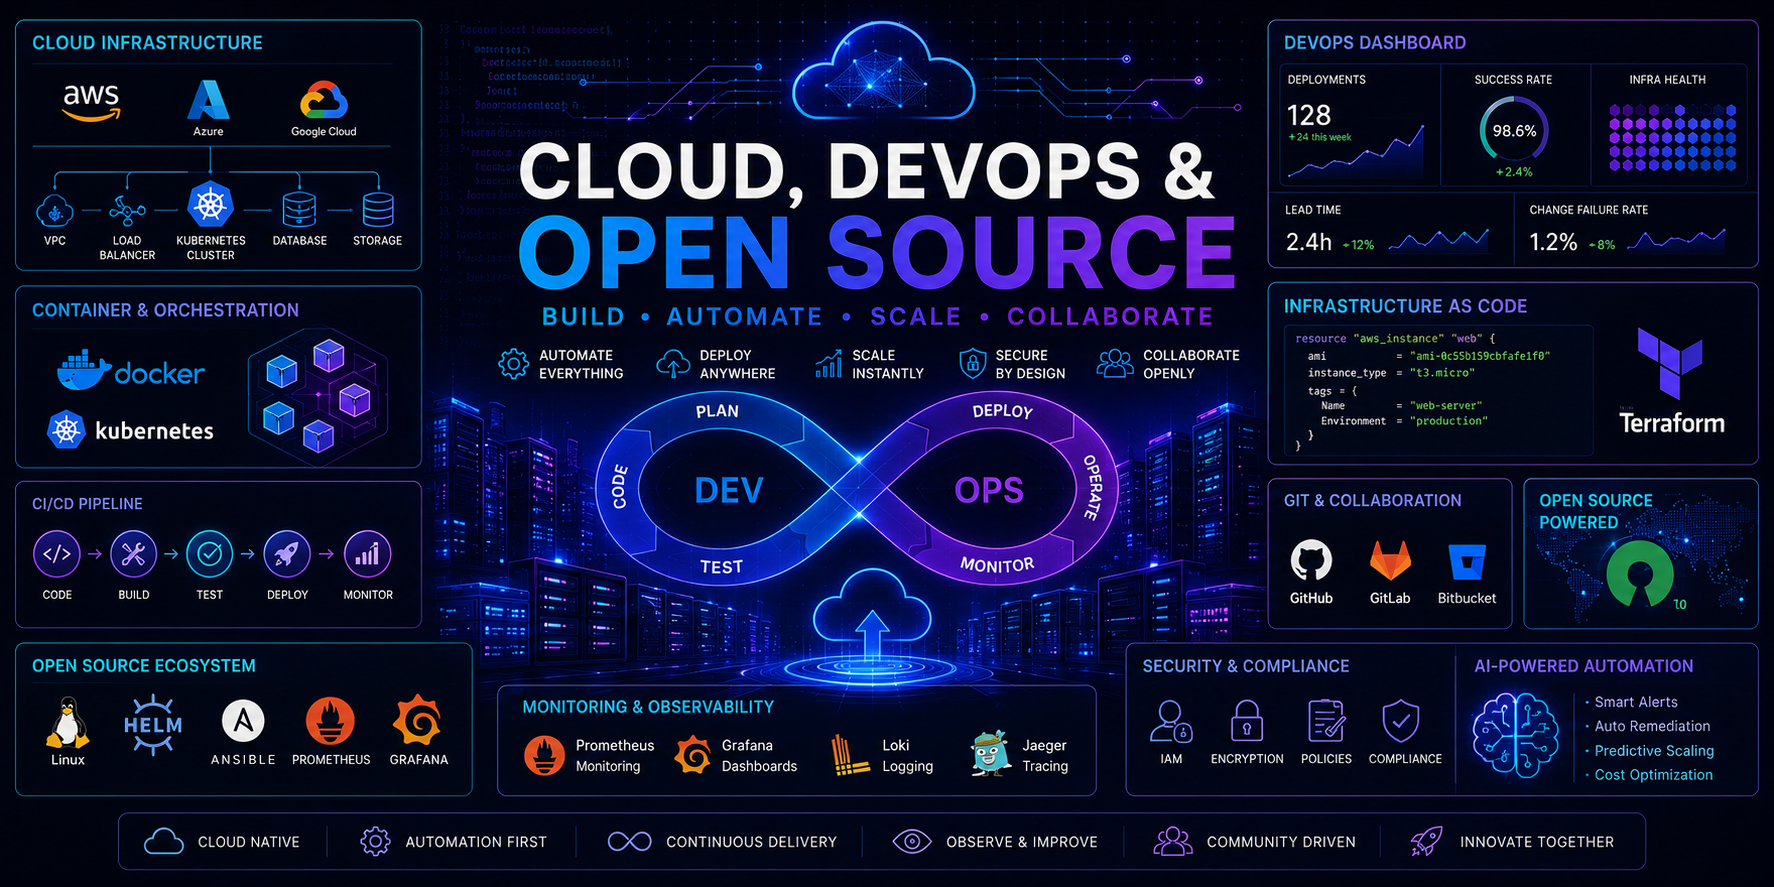Image resolution: width=1774 pixels, height=887 pixels.
Task: Click the Infra Health dot grid
Action: 1672,137
